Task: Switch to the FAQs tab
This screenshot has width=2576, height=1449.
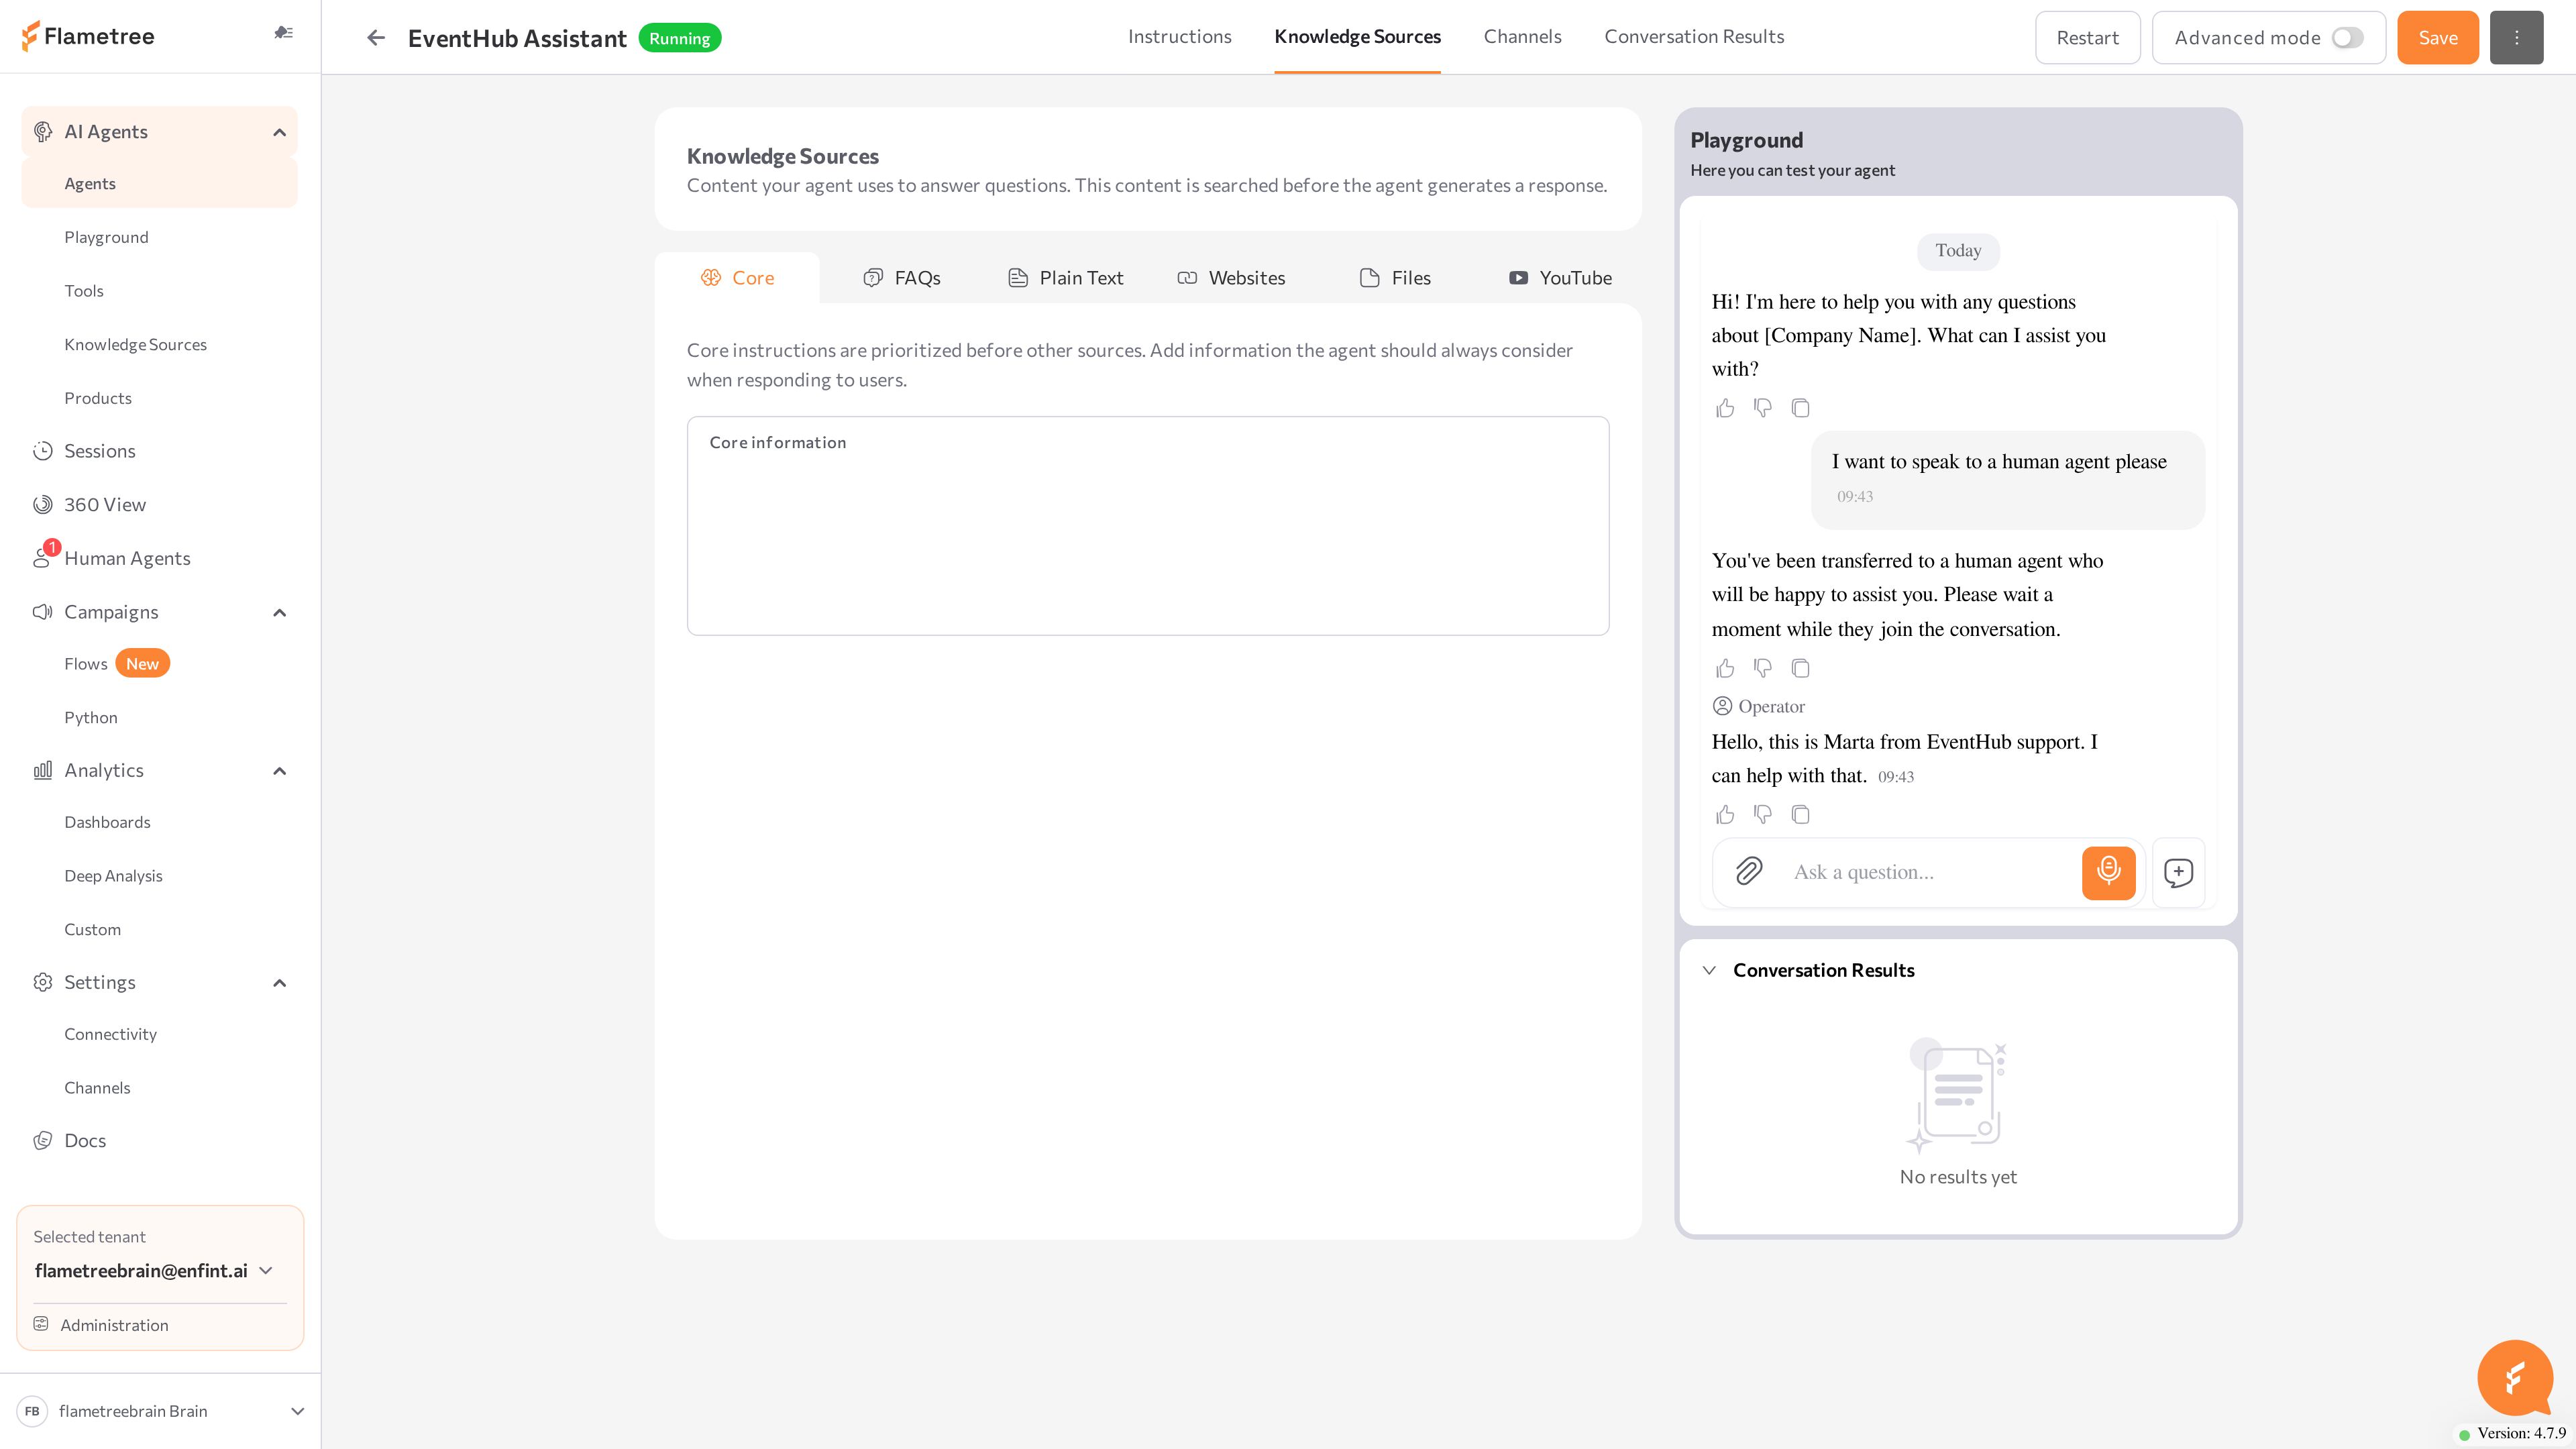Action: pyautogui.click(x=901, y=278)
